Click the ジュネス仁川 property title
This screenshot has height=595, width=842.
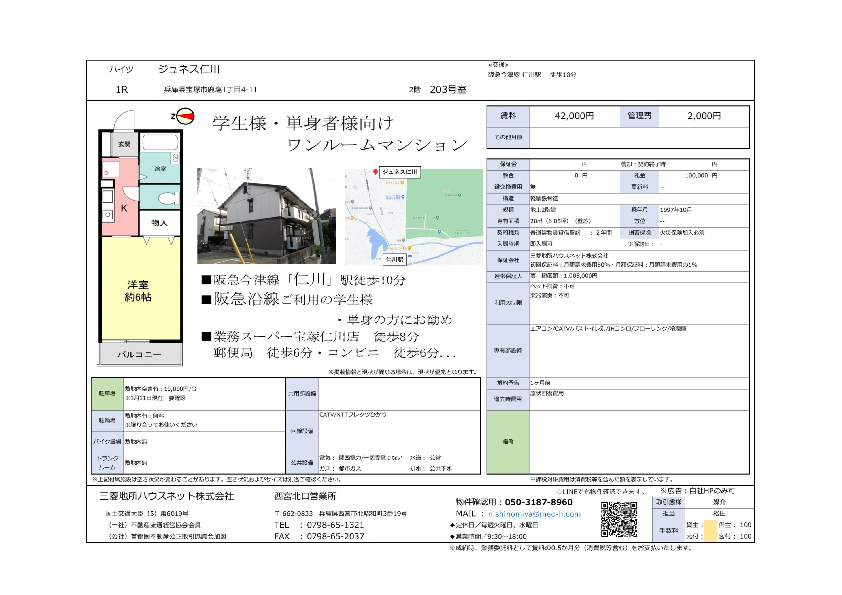pyautogui.click(x=190, y=69)
